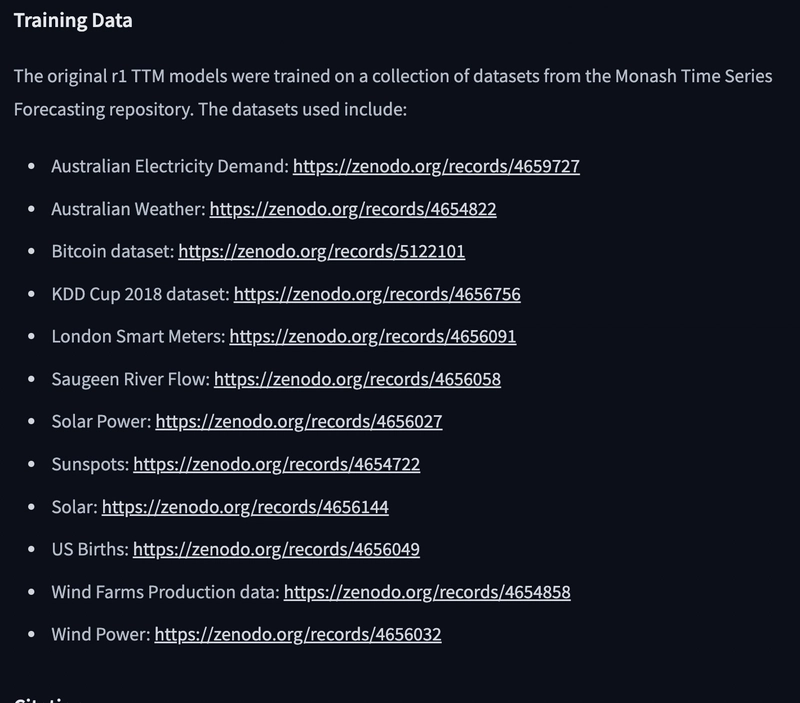800x703 pixels.
Task: Click the Saugeen River Flow label text
Action: pyautogui.click(x=131, y=380)
